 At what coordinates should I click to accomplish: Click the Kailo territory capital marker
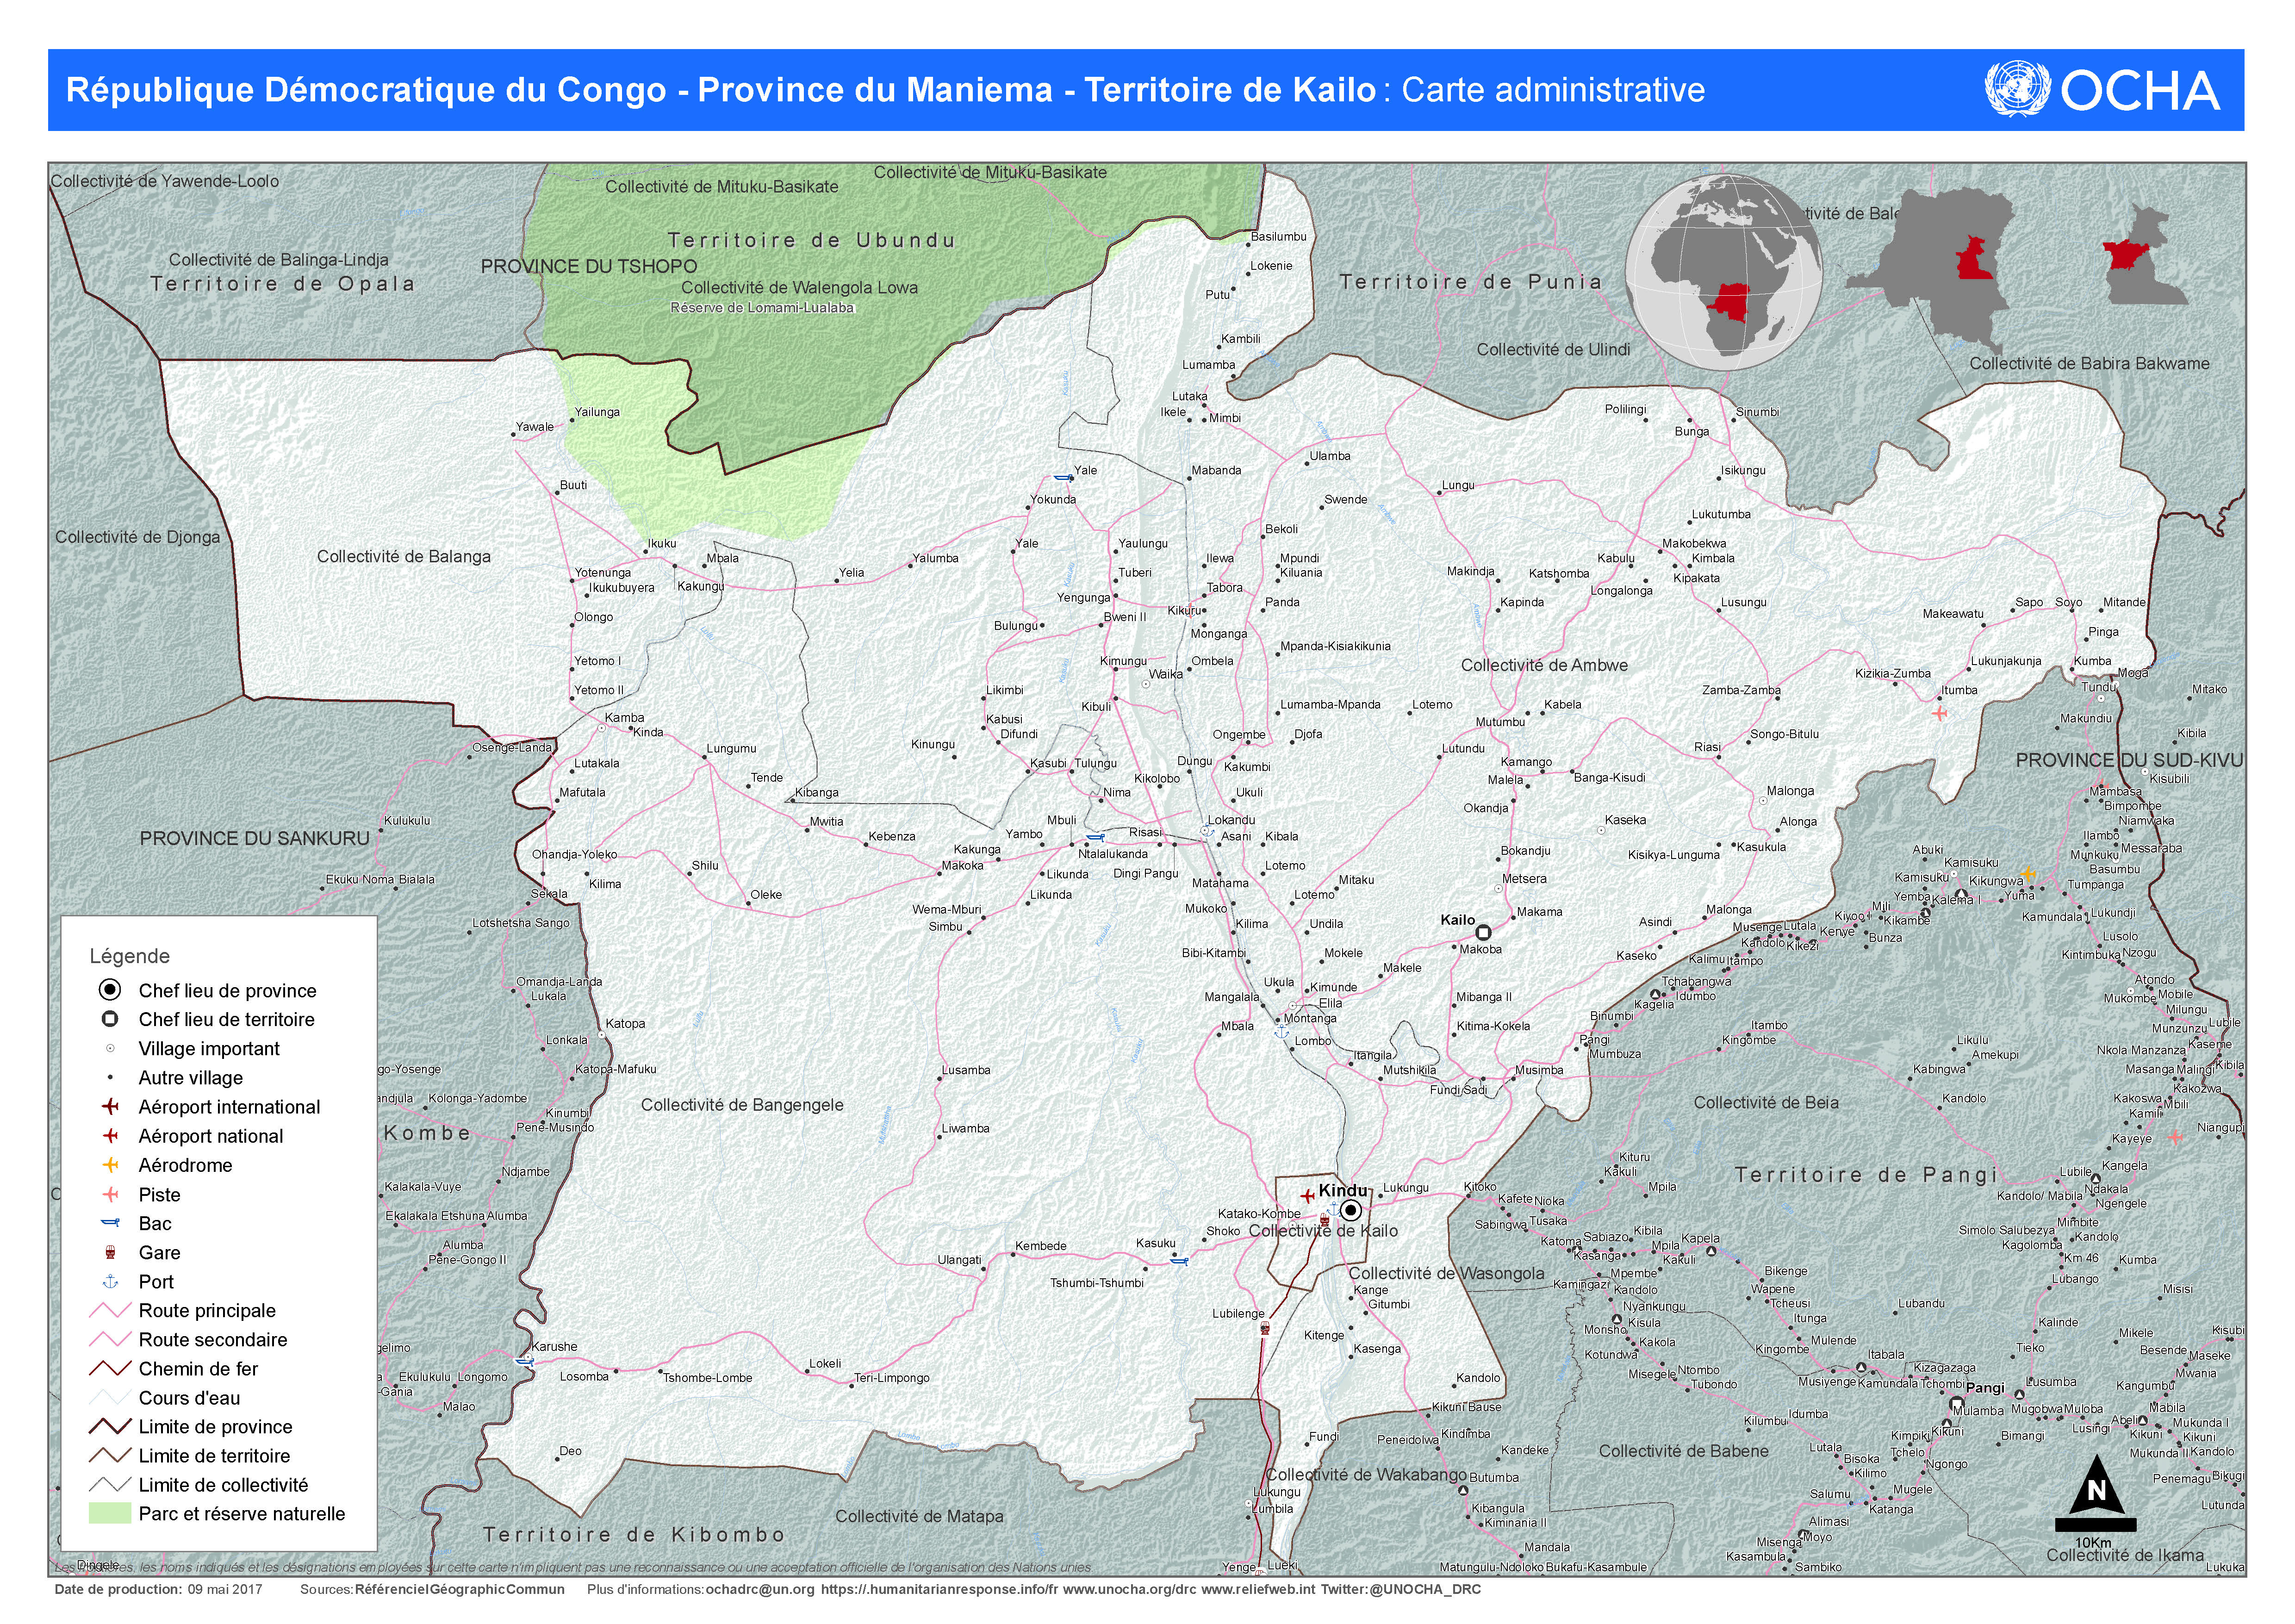(x=1484, y=932)
